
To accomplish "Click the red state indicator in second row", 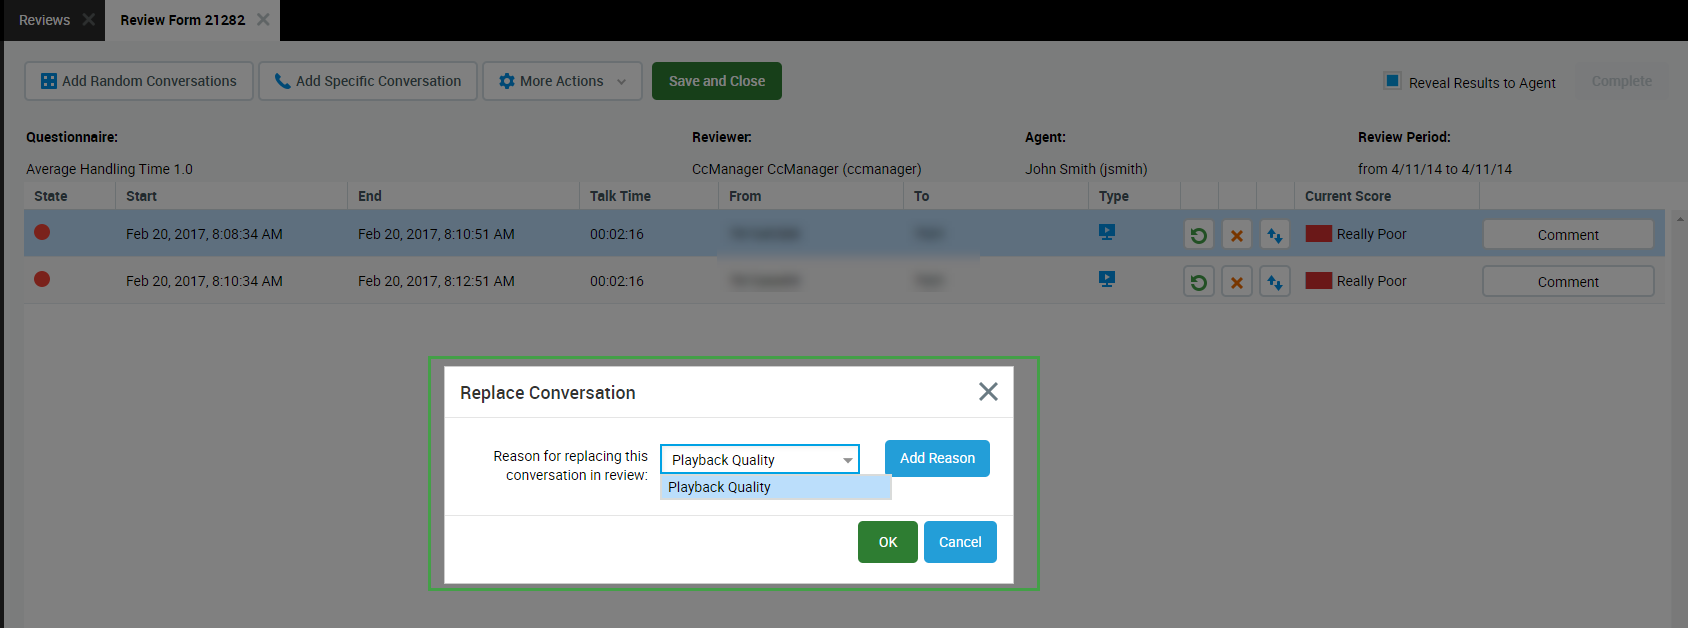I will pos(42,279).
